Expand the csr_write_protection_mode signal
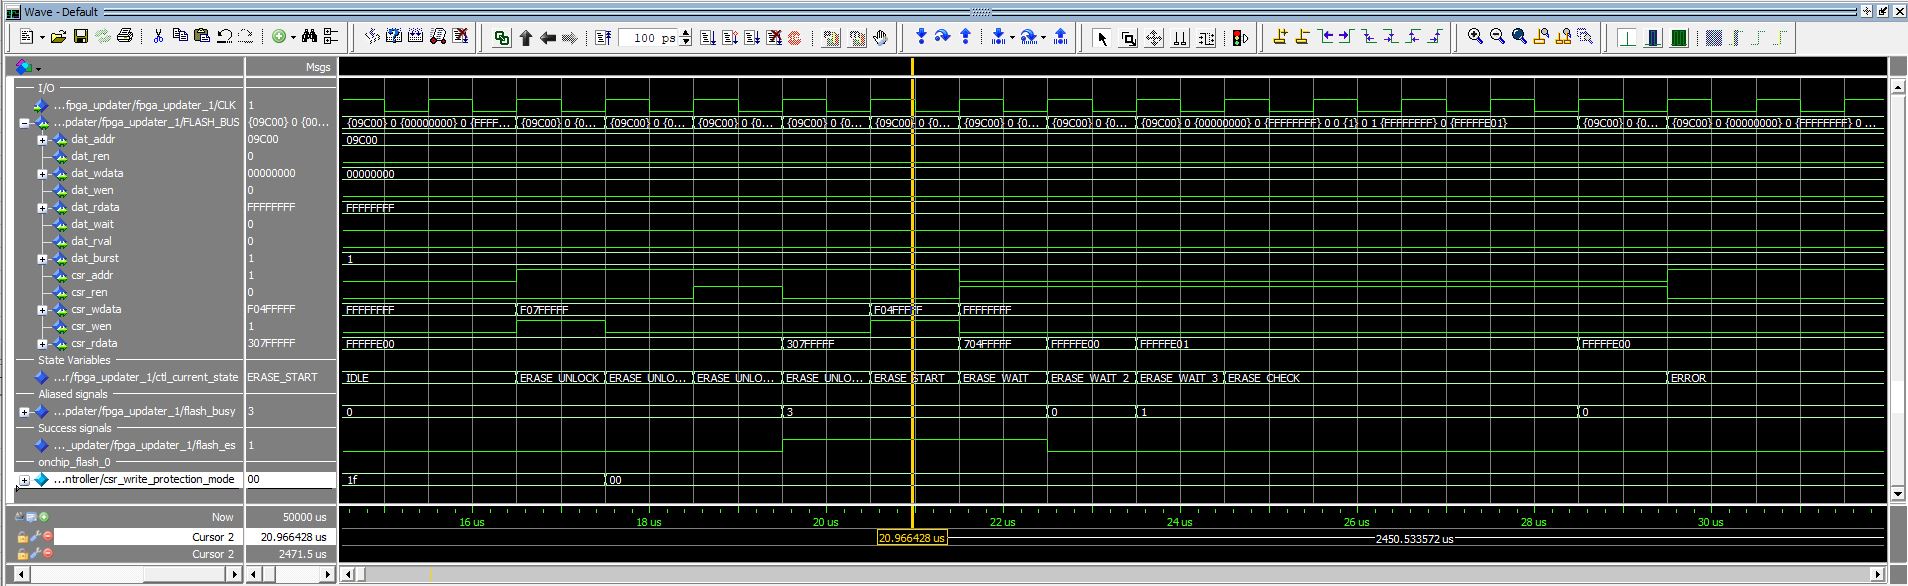Screen dimensions: 1908x586 (x=24, y=480)
